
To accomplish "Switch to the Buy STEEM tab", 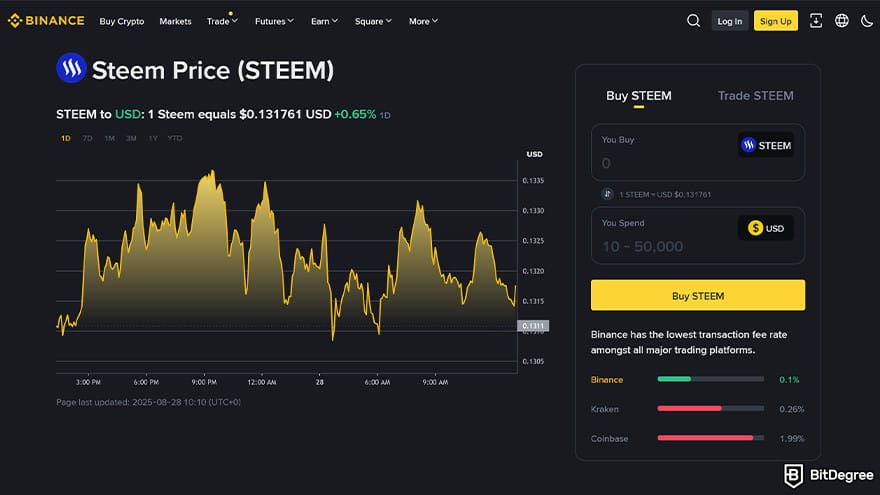I will click(639, 96).
